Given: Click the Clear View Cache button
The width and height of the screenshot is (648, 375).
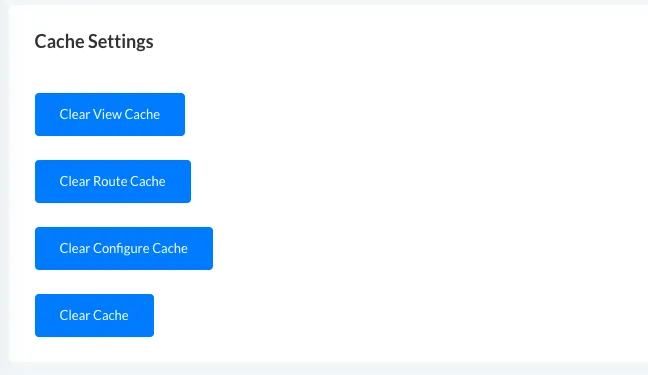Looking at the screenshot, I should [x=110, y=115].
